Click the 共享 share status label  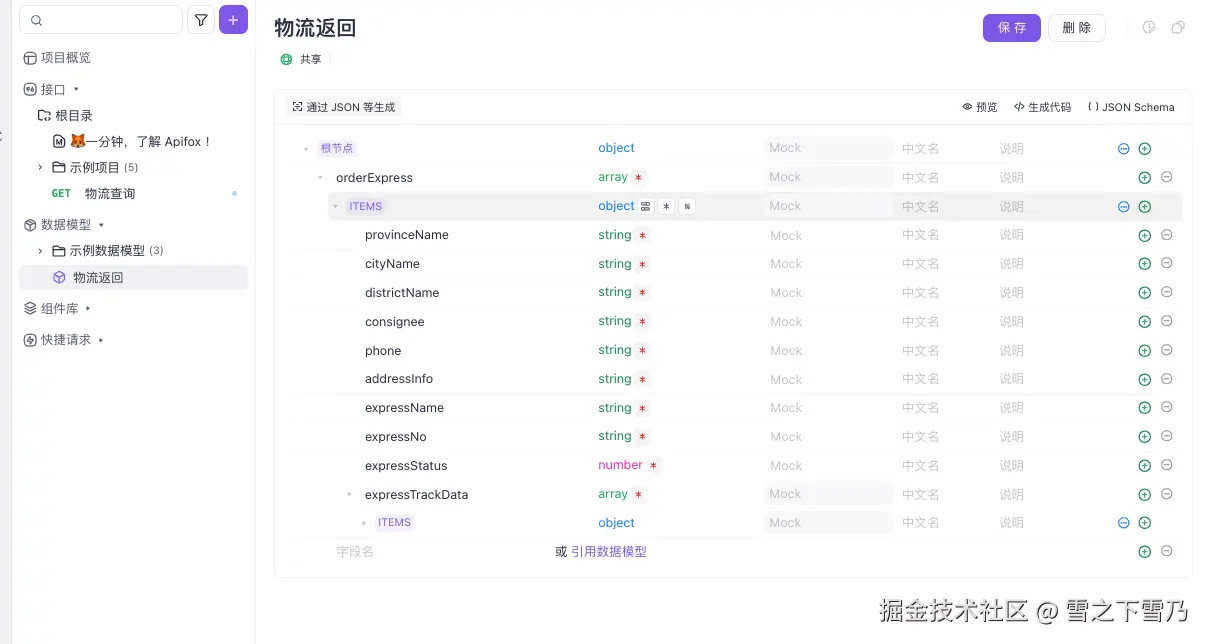coord(301,59)
